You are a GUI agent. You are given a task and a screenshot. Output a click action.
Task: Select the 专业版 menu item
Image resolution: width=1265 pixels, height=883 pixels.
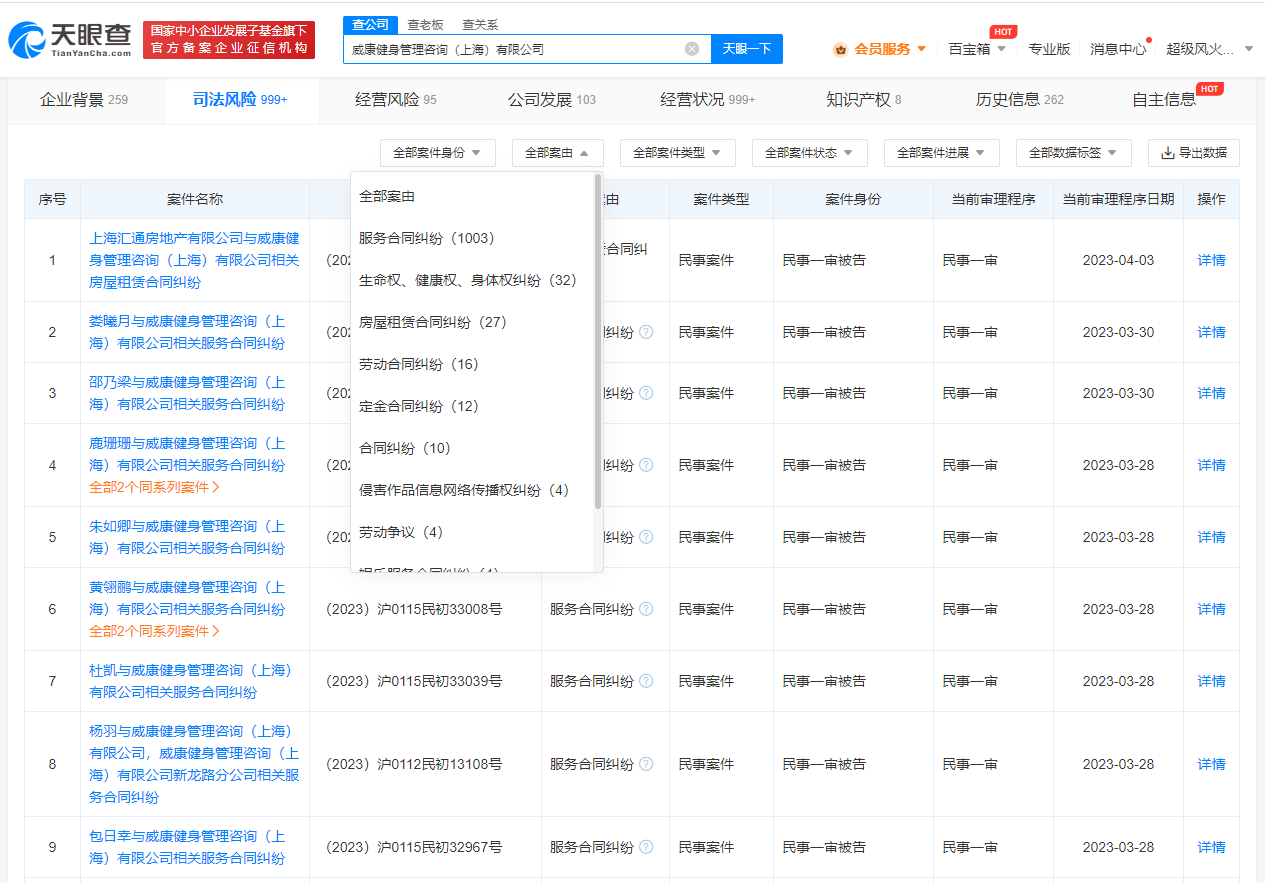point(1050,47)
